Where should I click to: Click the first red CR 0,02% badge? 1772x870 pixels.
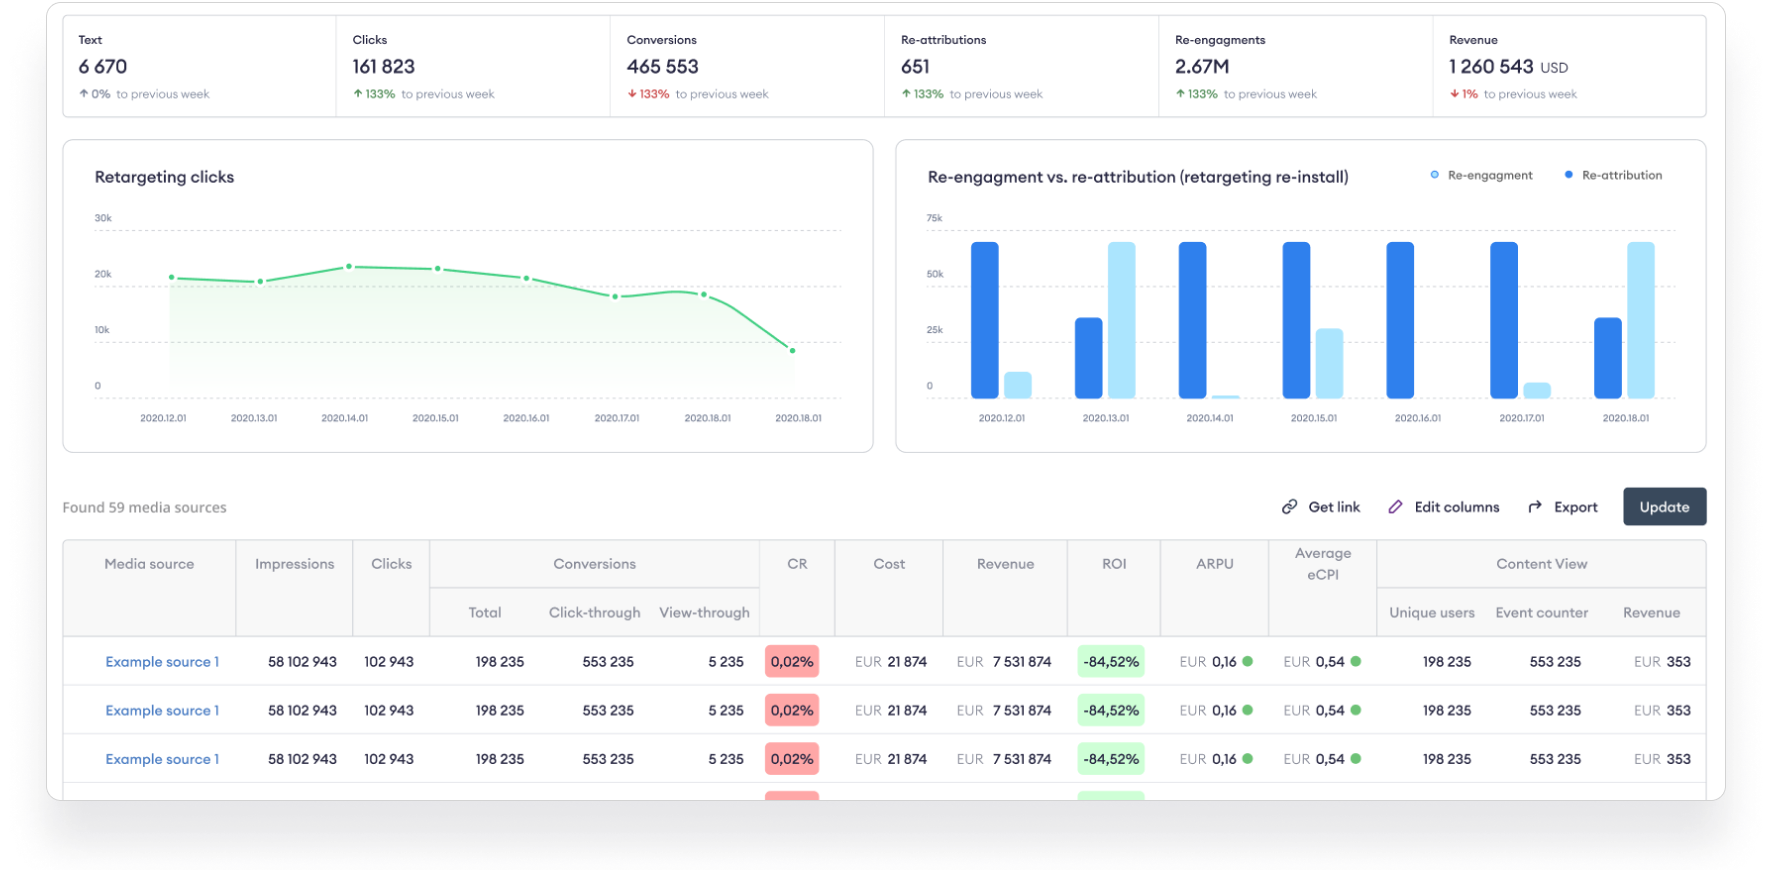tap(792, 662)
